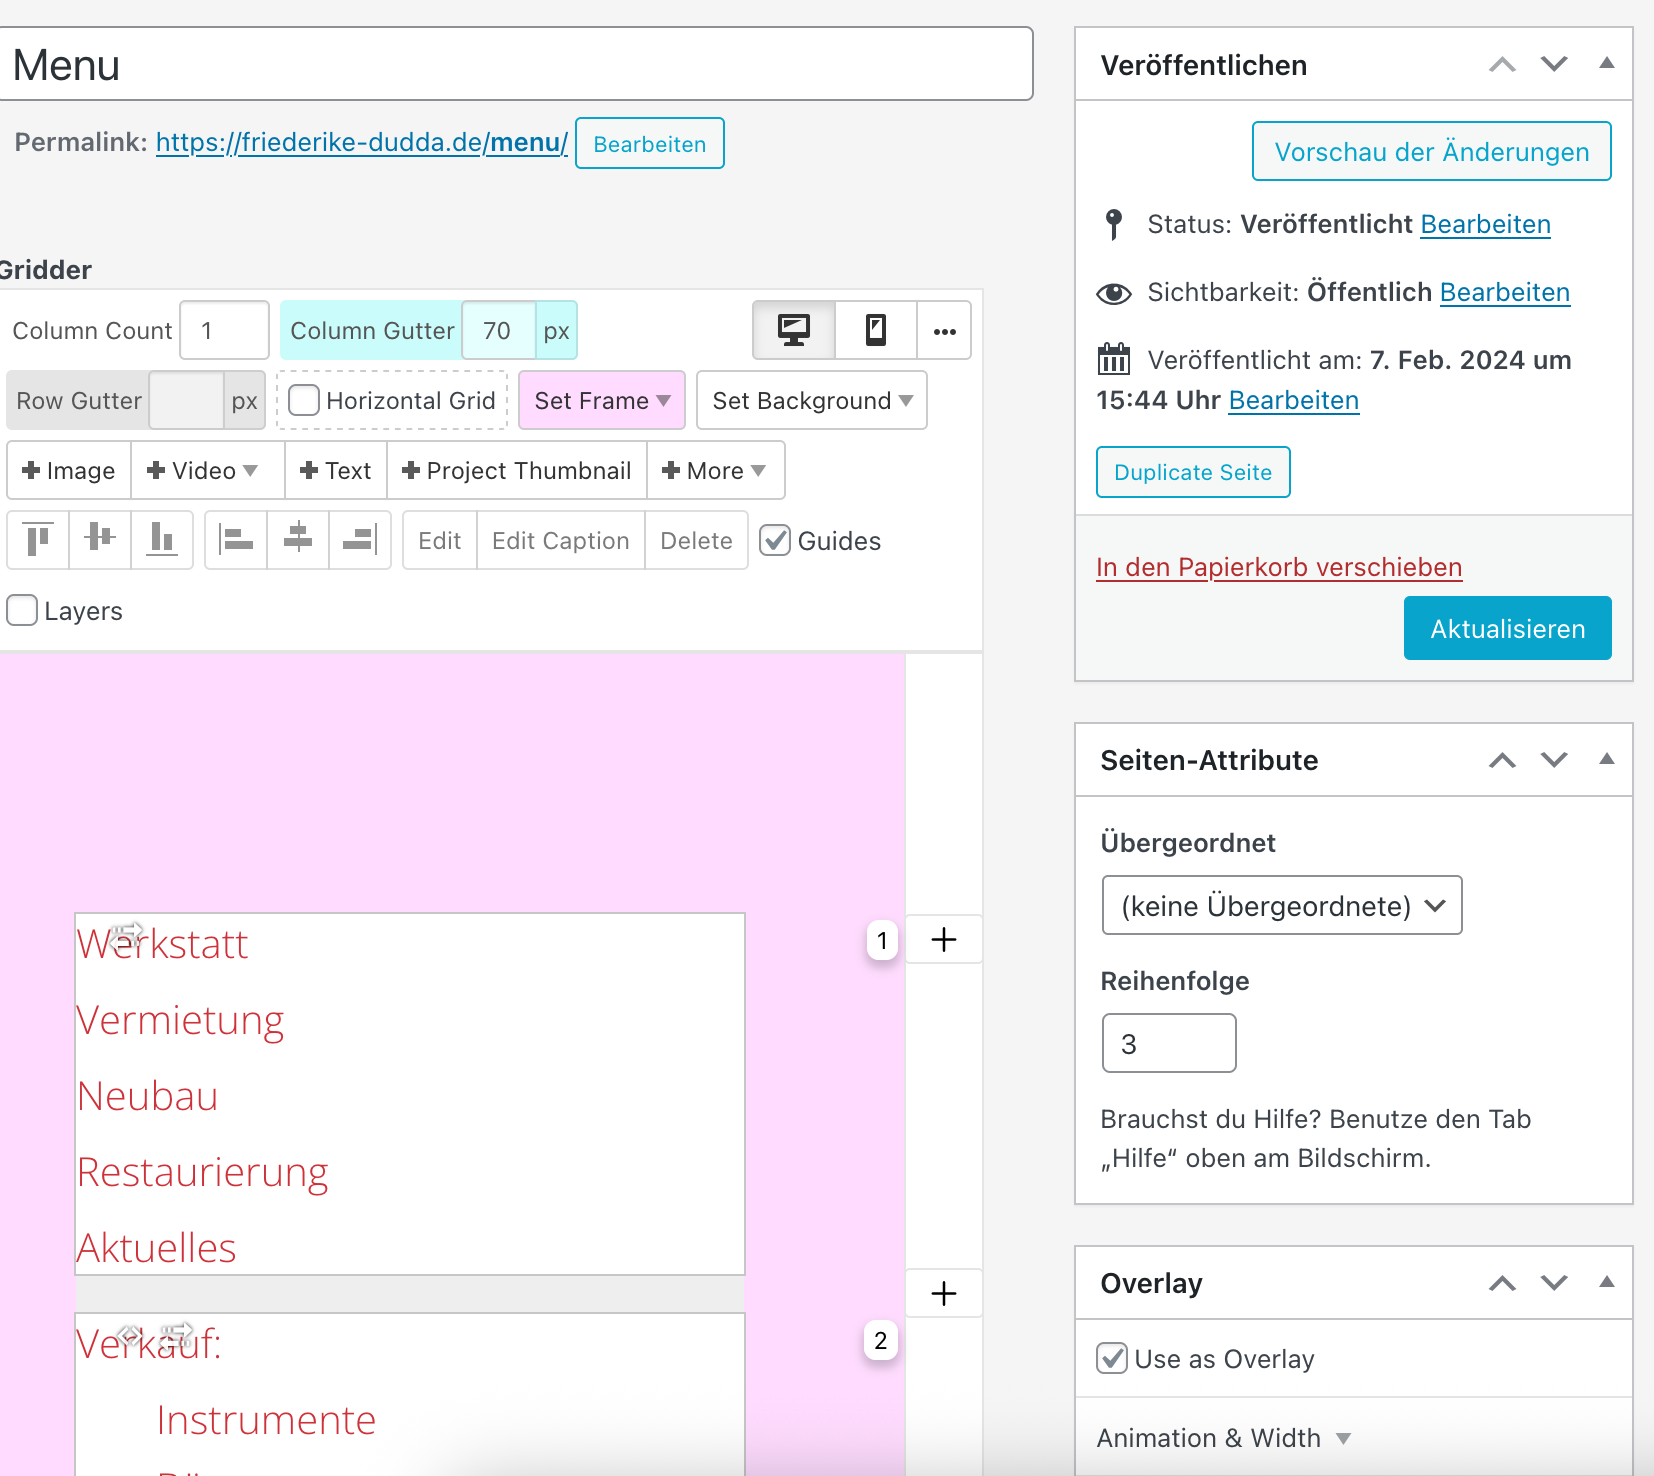The height and width of the screenshot is (1476, 1654).
Task: Uncheck Use as Overlay
Action: click(x=1112, y=1358)
